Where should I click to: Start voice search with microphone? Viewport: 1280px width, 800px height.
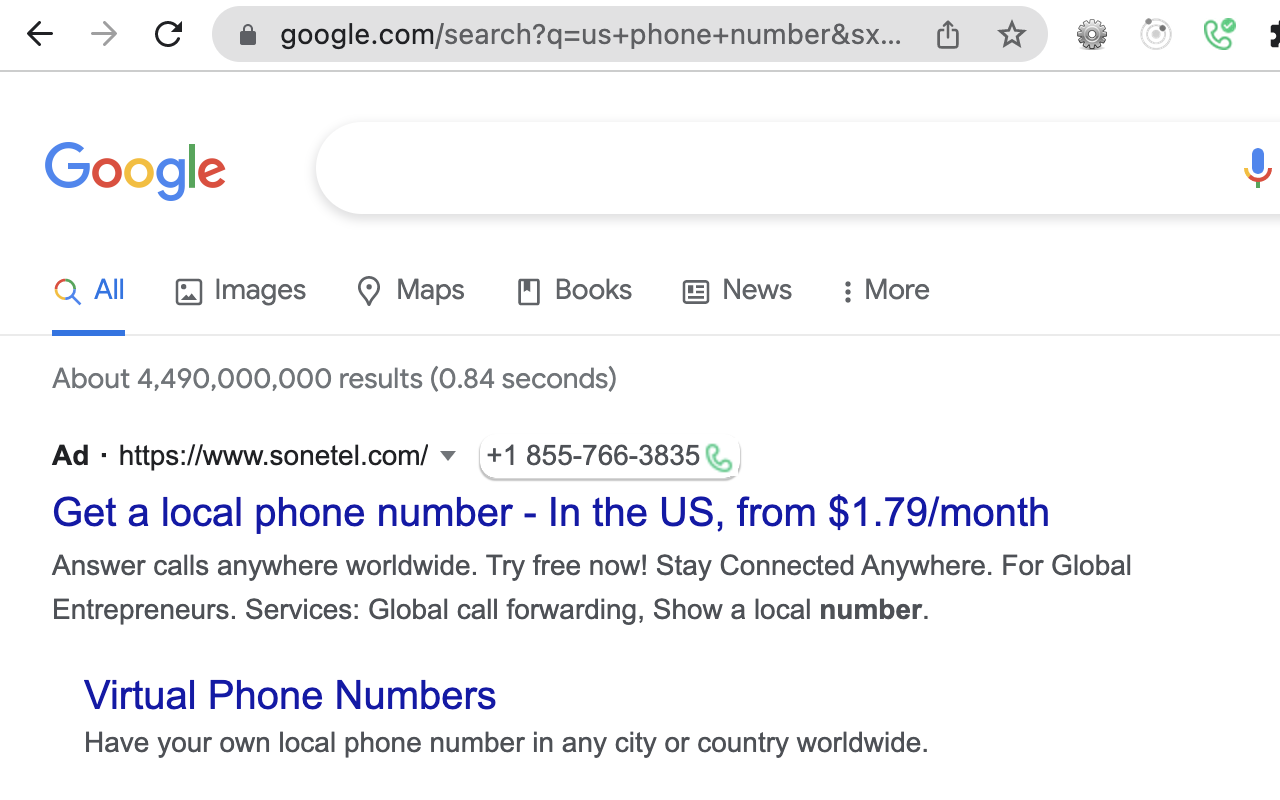1257,168
